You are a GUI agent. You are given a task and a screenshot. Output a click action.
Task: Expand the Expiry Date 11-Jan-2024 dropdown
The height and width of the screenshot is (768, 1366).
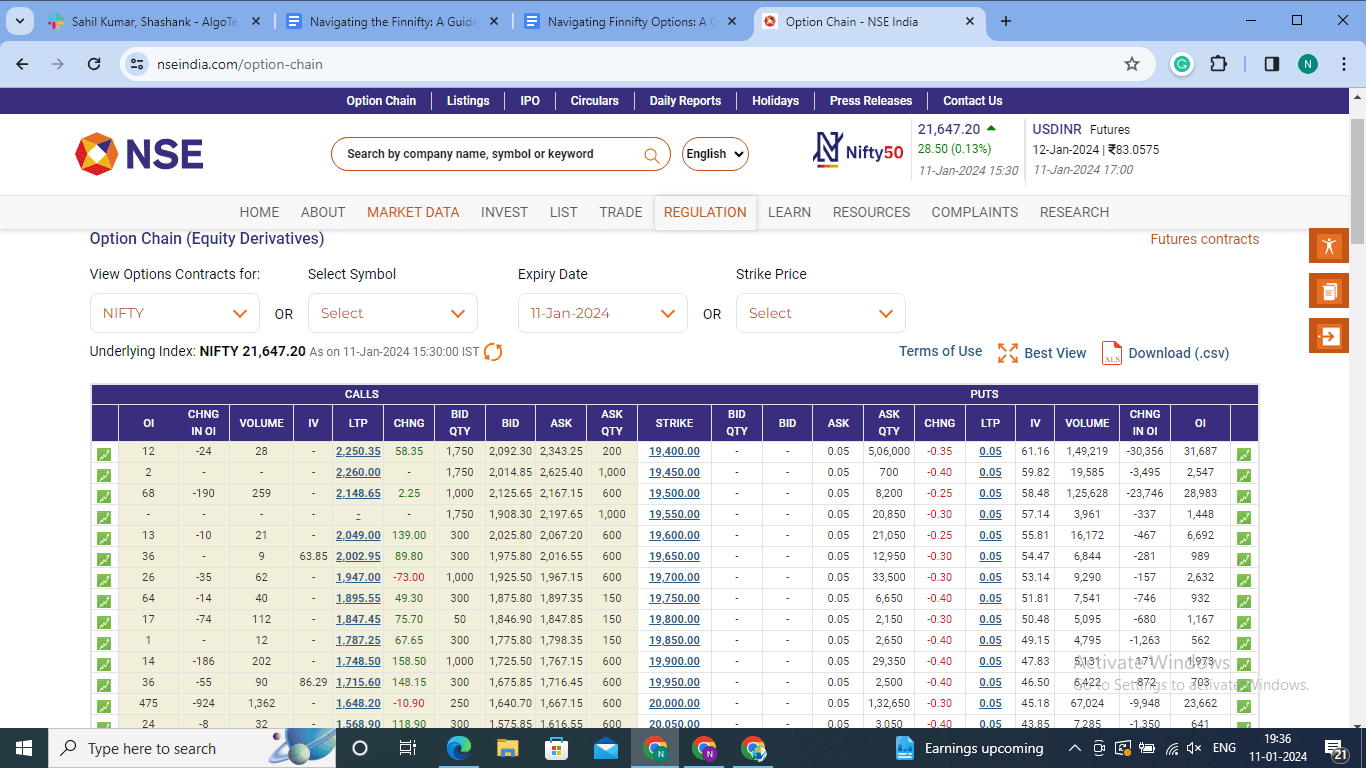[x=602, y=313]
